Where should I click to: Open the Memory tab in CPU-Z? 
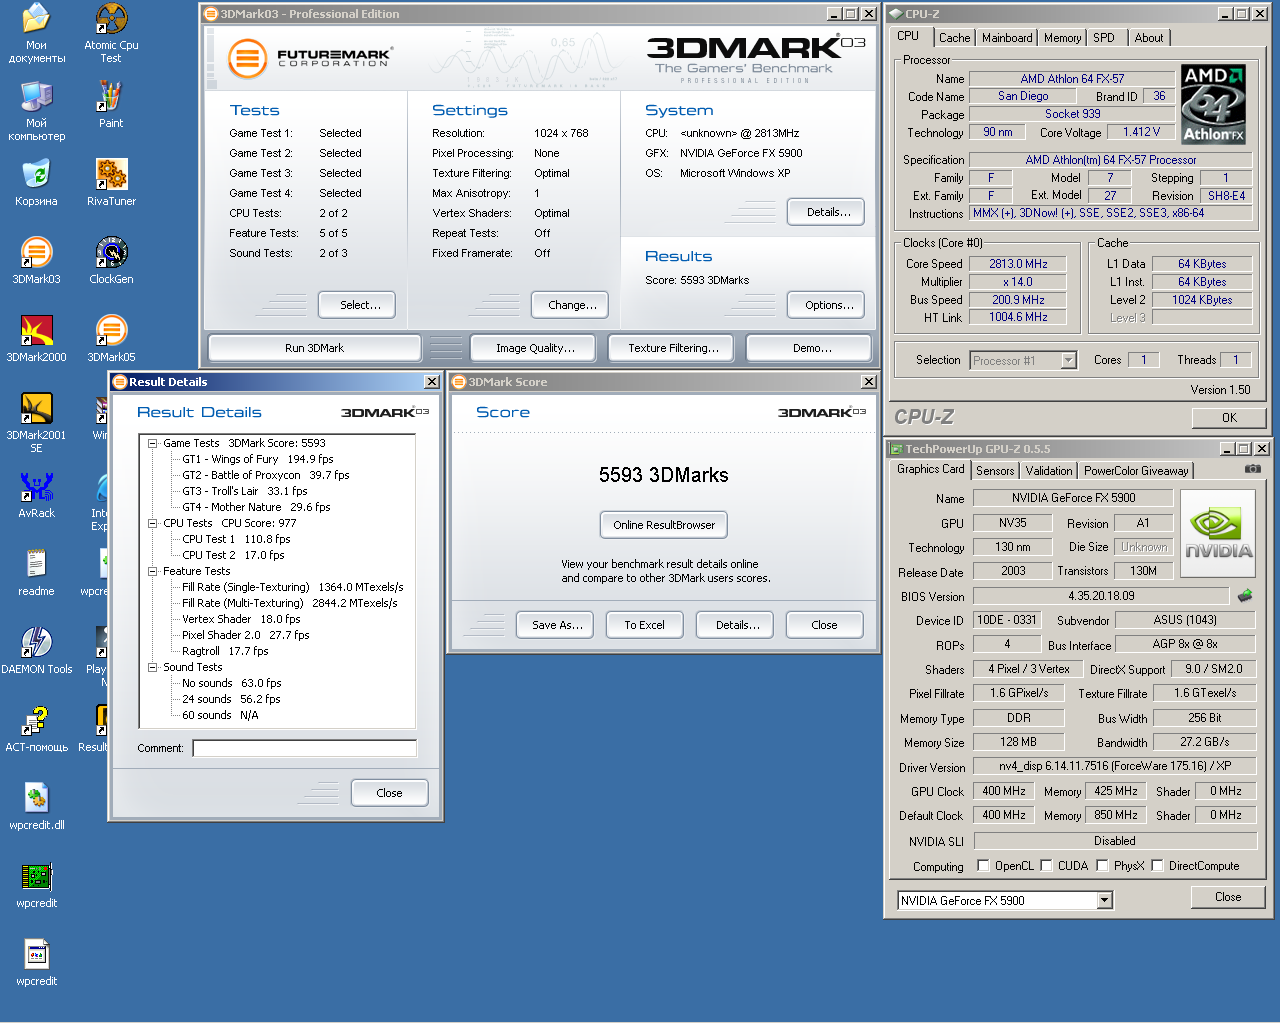tap(1062, 38)
